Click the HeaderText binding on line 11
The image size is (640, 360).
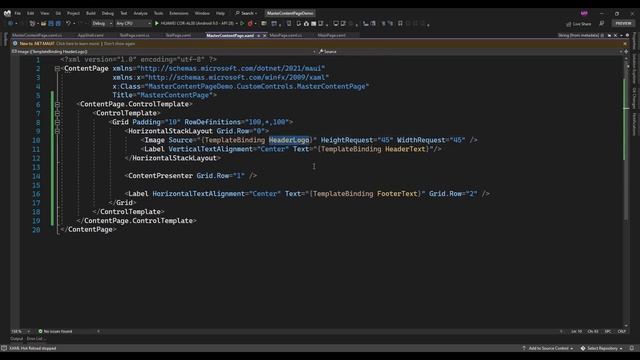click(405, 149)
